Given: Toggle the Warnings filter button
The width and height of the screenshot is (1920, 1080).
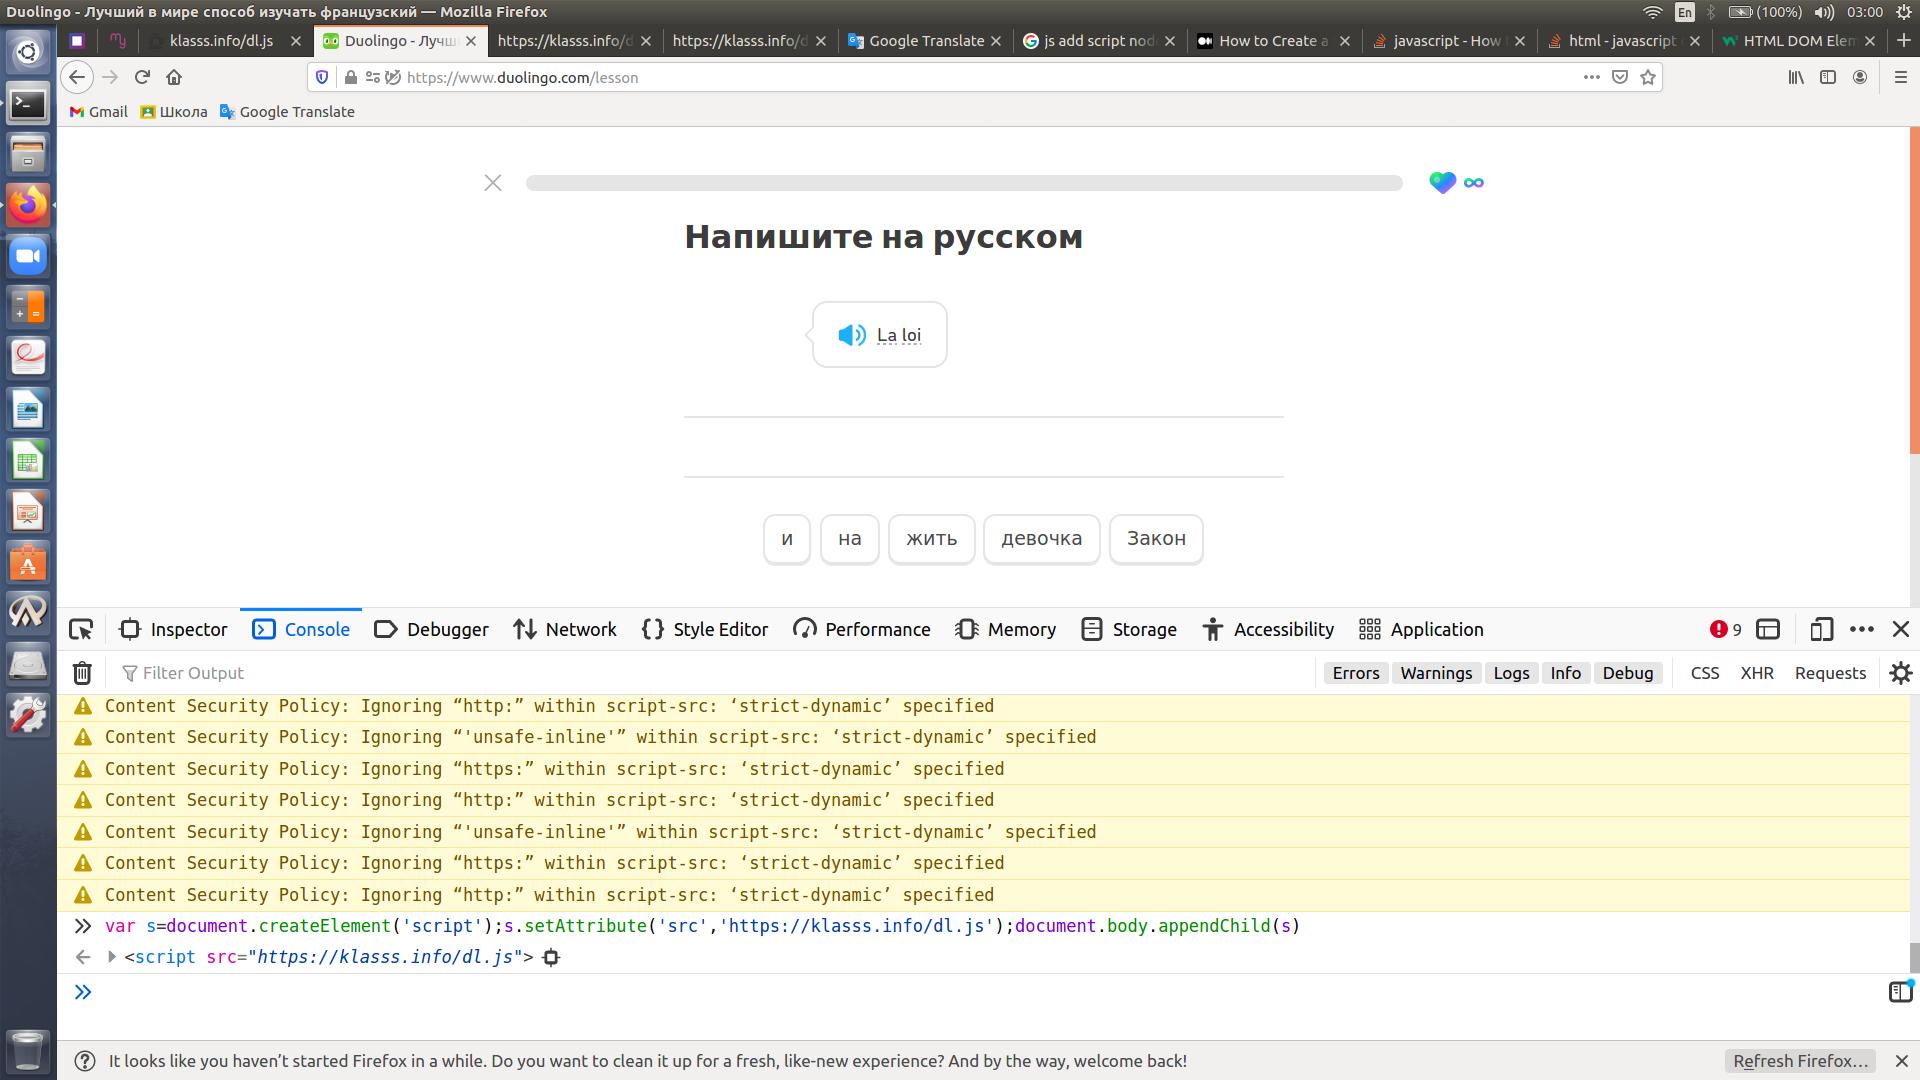Looking at the screenshot, I should (1435, 673).
